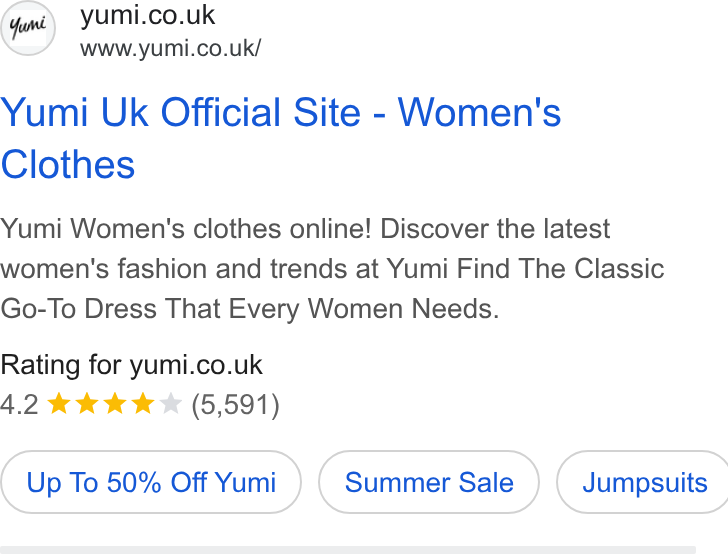Click the Yumi logo favicon

(x=27, y=28)
